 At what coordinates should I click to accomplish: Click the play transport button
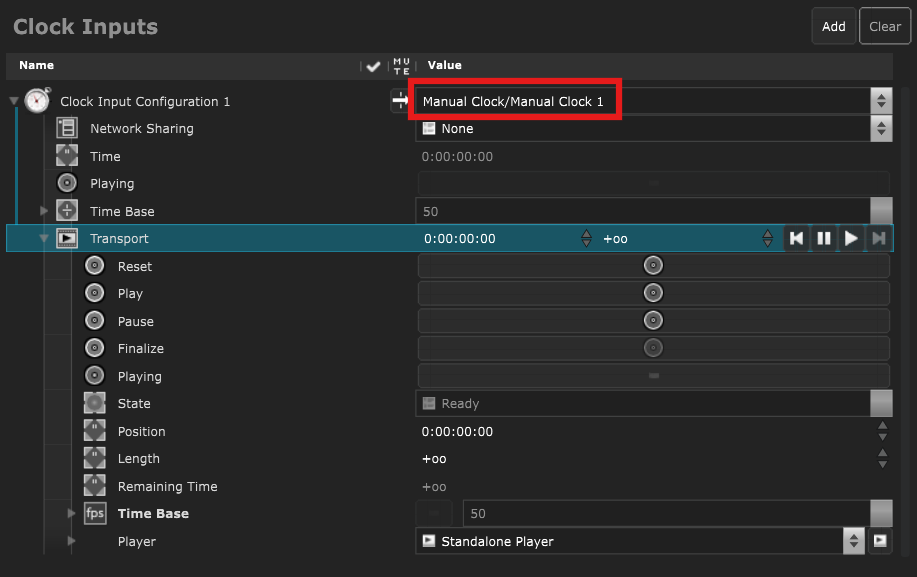pos(852,238)
